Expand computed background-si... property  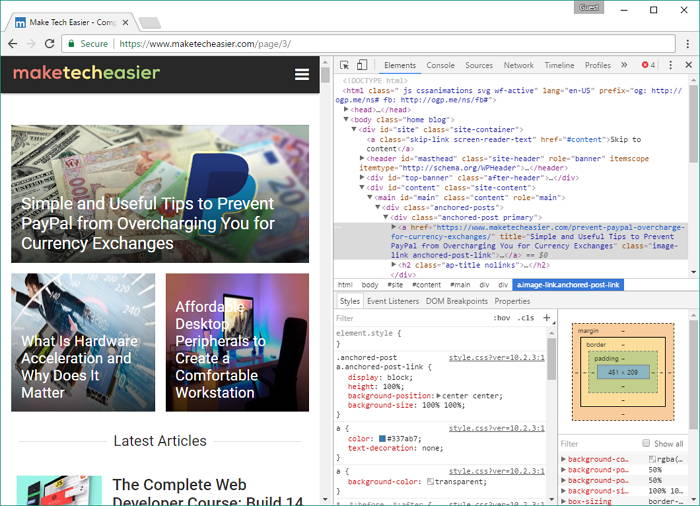[563, 491]
